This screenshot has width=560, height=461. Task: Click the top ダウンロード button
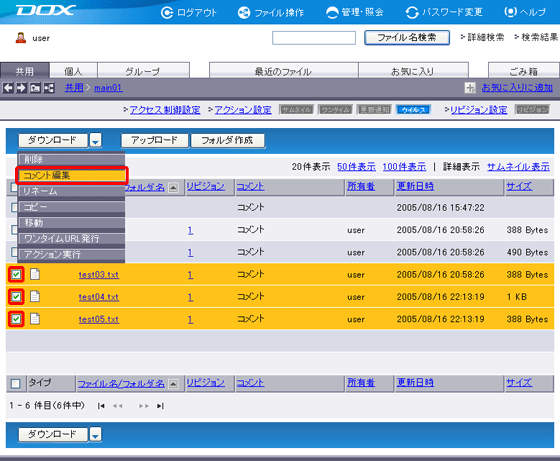point(53,140)
